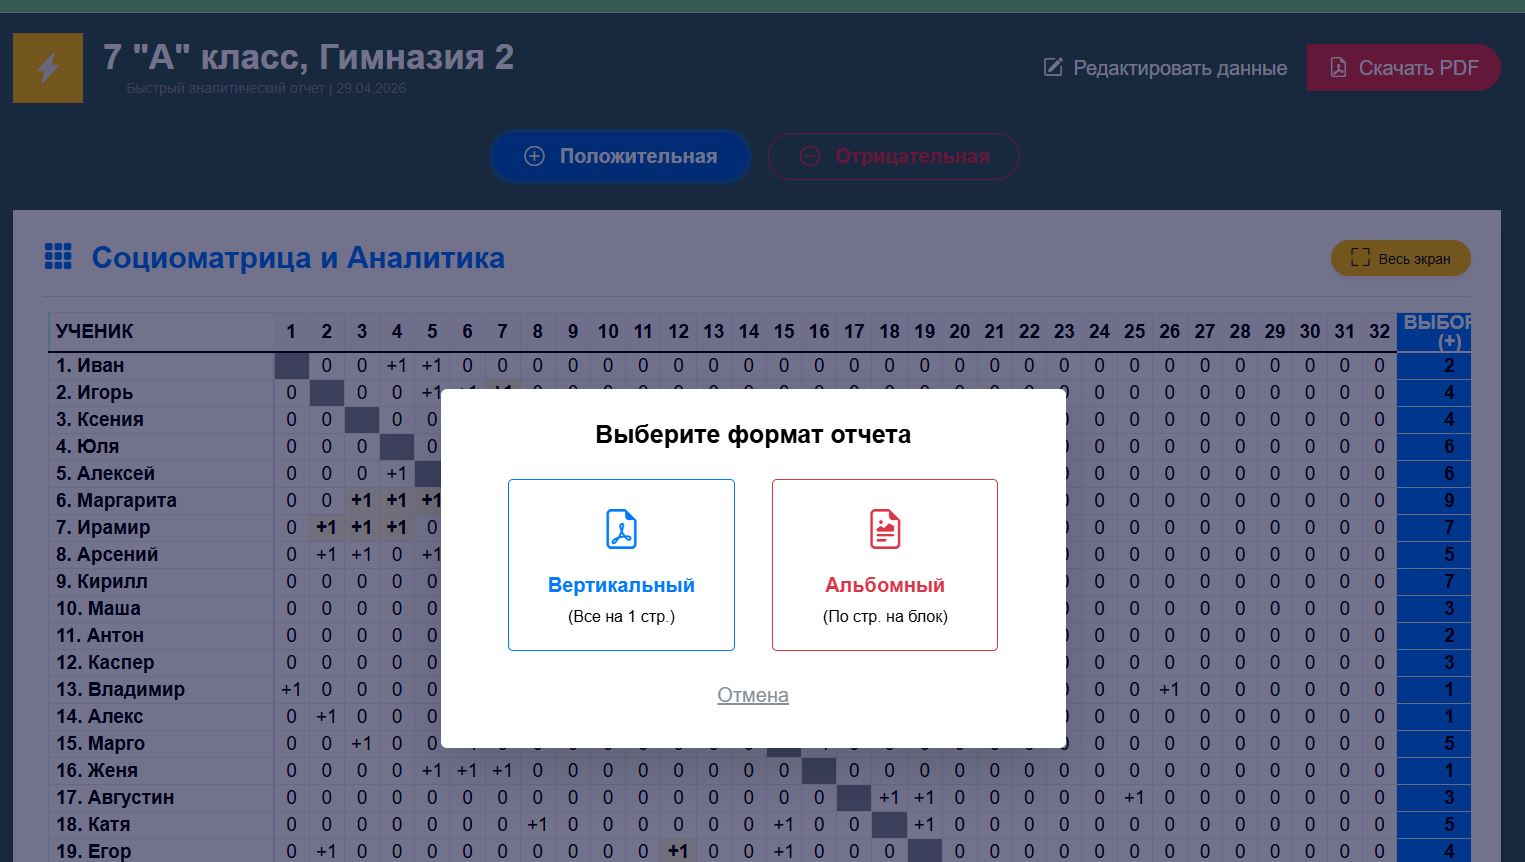Open fullscreen mode via Весь экран

pos(1400,257)
